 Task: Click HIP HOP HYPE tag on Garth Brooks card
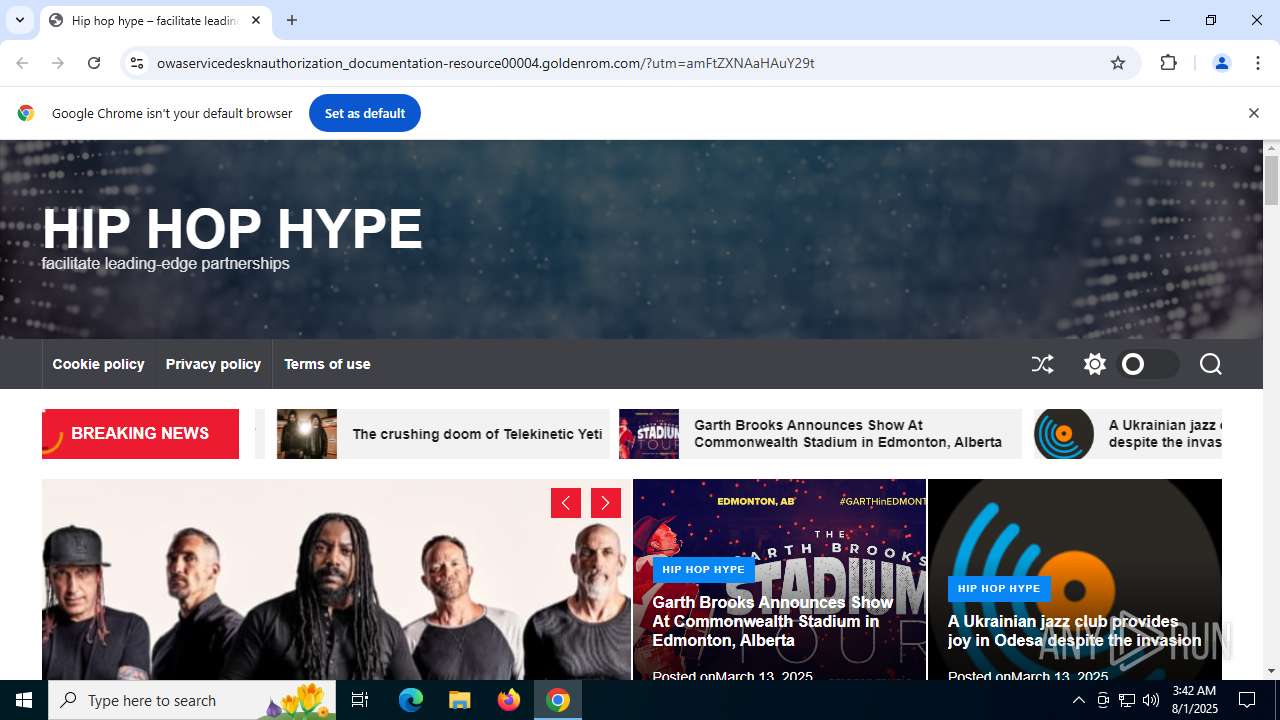pyautogui.click(x=703, y=570)
